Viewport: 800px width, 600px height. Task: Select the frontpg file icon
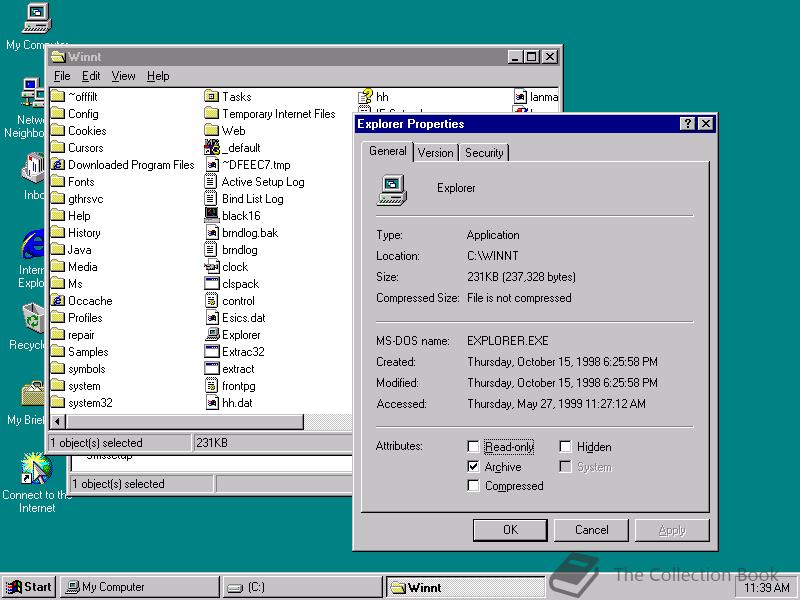(212, 386)
